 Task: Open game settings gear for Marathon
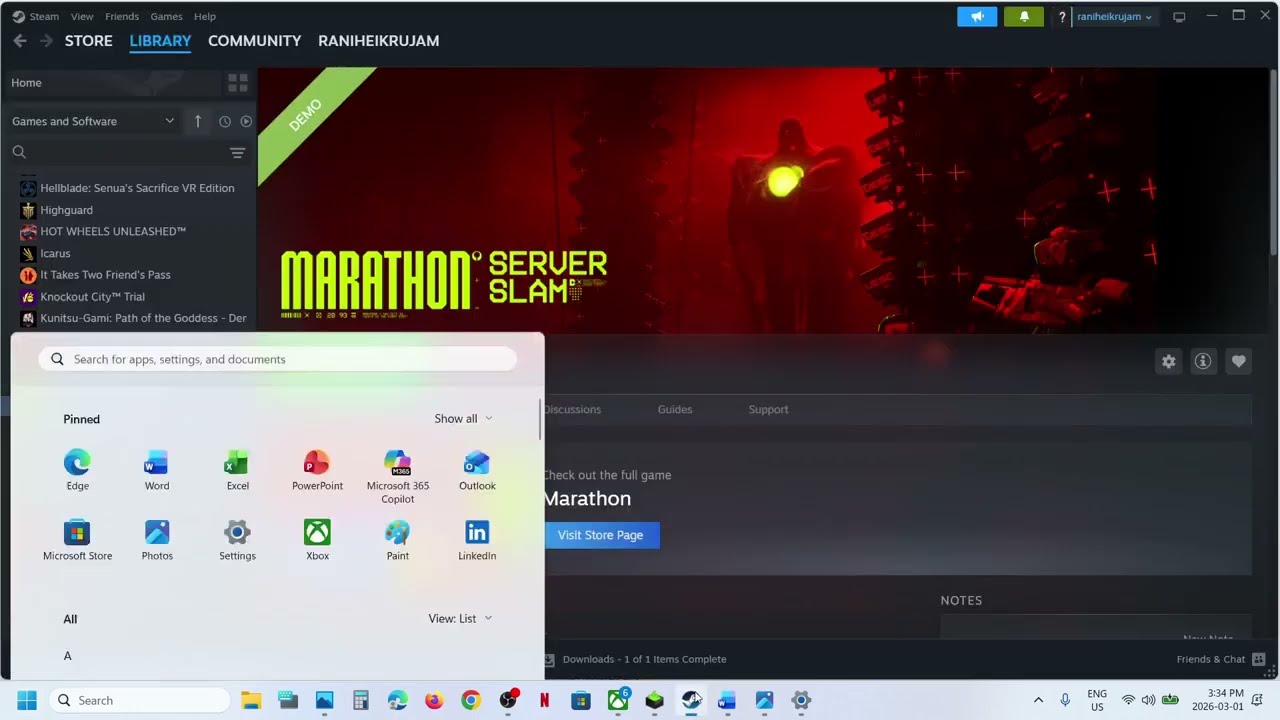[1168, 362]
